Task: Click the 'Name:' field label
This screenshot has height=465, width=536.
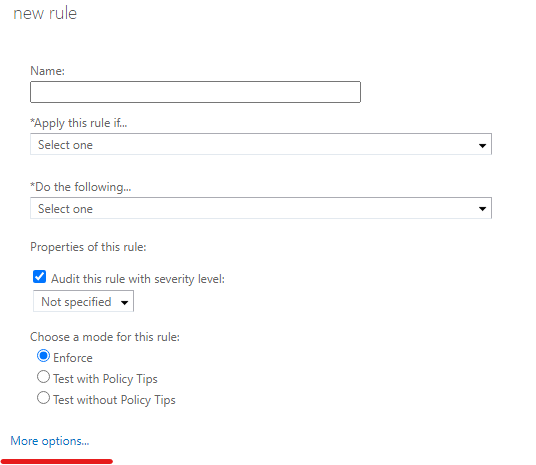Action: 48,71
